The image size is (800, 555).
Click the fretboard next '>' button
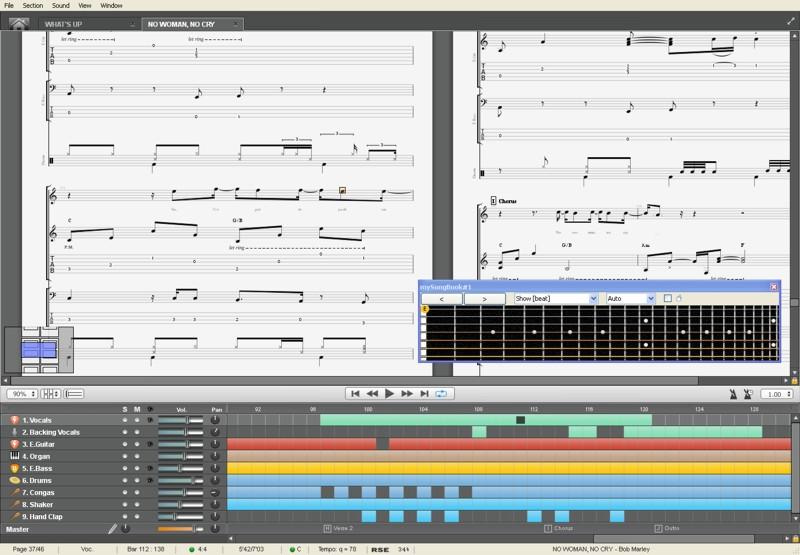point(484,298)
